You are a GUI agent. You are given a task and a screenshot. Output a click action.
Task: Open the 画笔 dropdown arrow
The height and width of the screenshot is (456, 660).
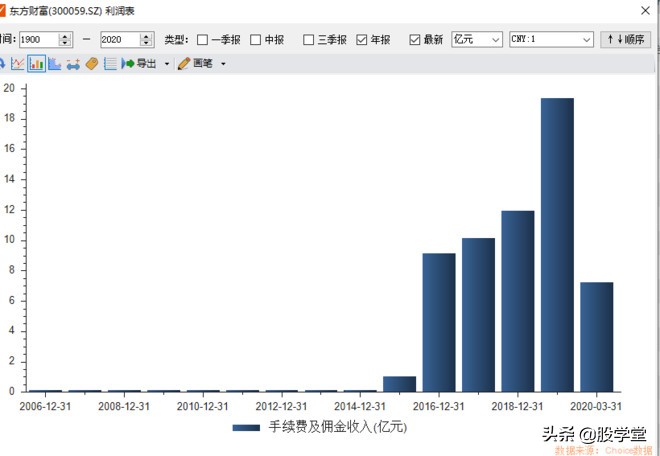point(223,64)
